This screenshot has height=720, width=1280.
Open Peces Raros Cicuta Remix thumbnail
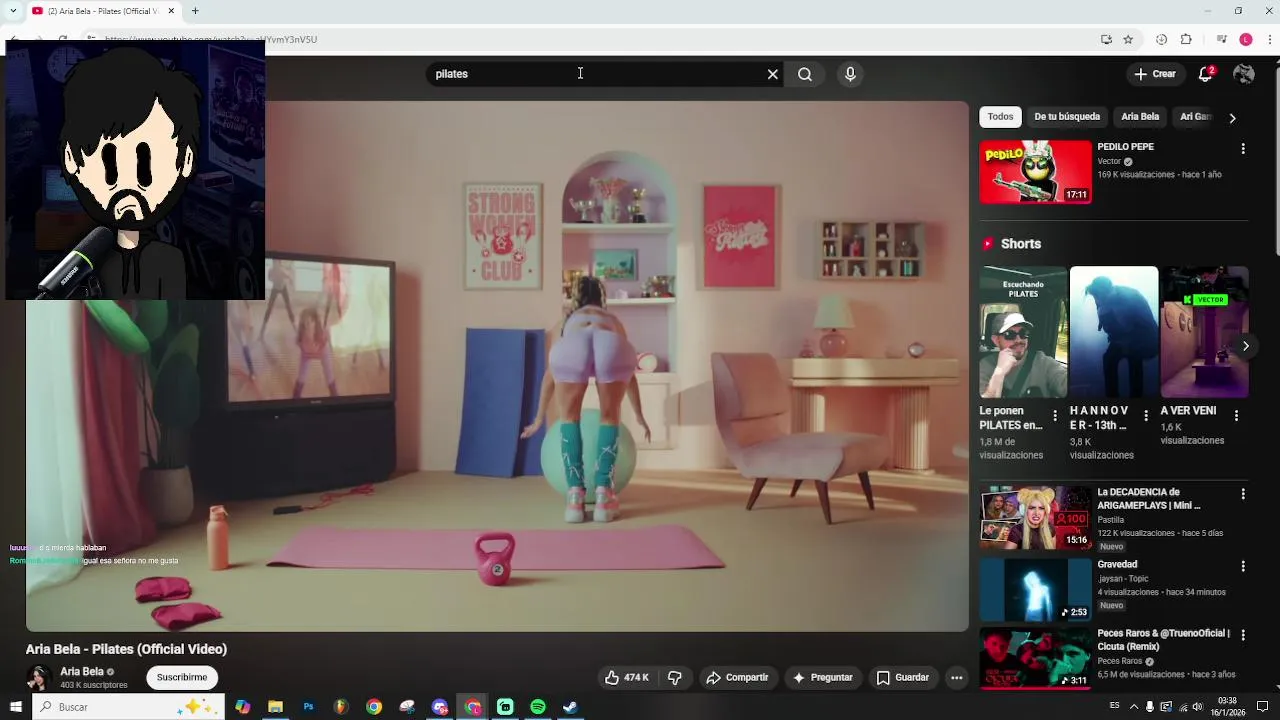pyautogui.click(x=1036, y=658)
